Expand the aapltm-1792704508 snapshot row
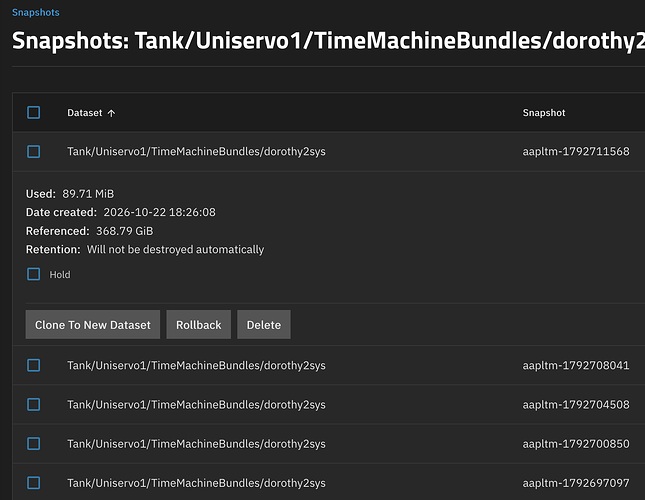This screenshot has width=645, height=500. coord(329,404)
